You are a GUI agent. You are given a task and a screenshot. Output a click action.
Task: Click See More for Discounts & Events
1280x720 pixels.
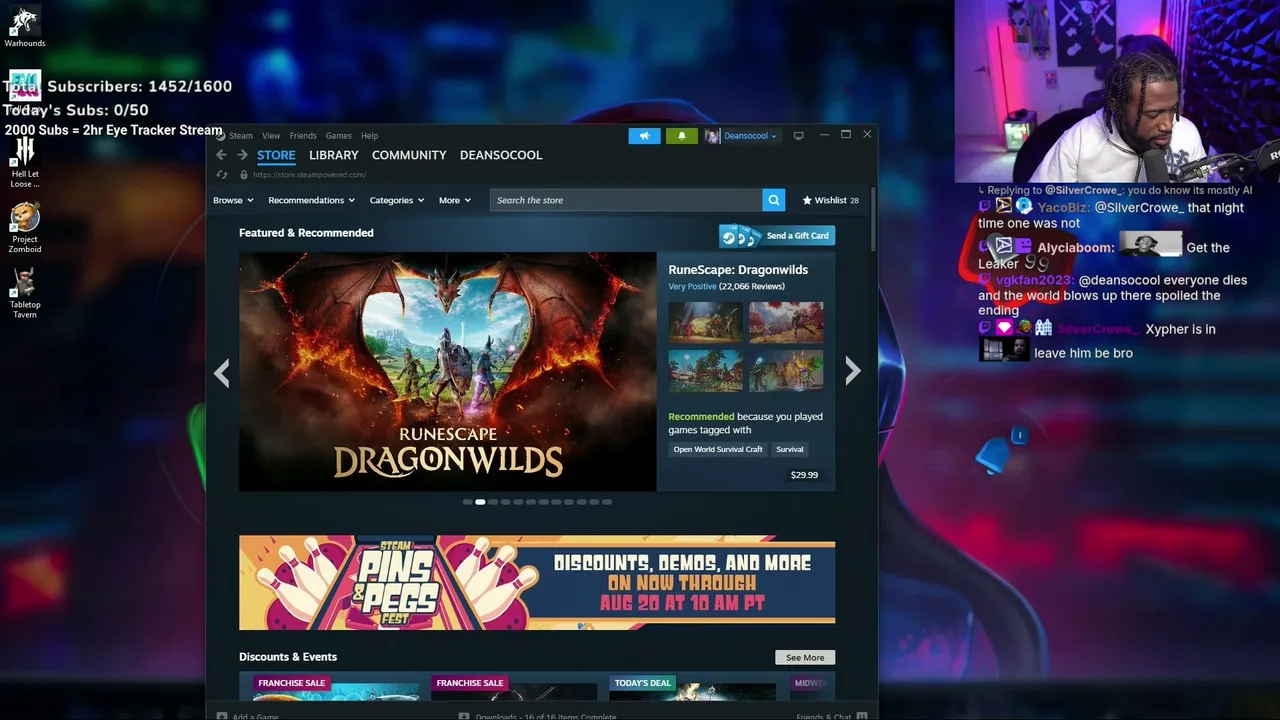pos(805,658)
